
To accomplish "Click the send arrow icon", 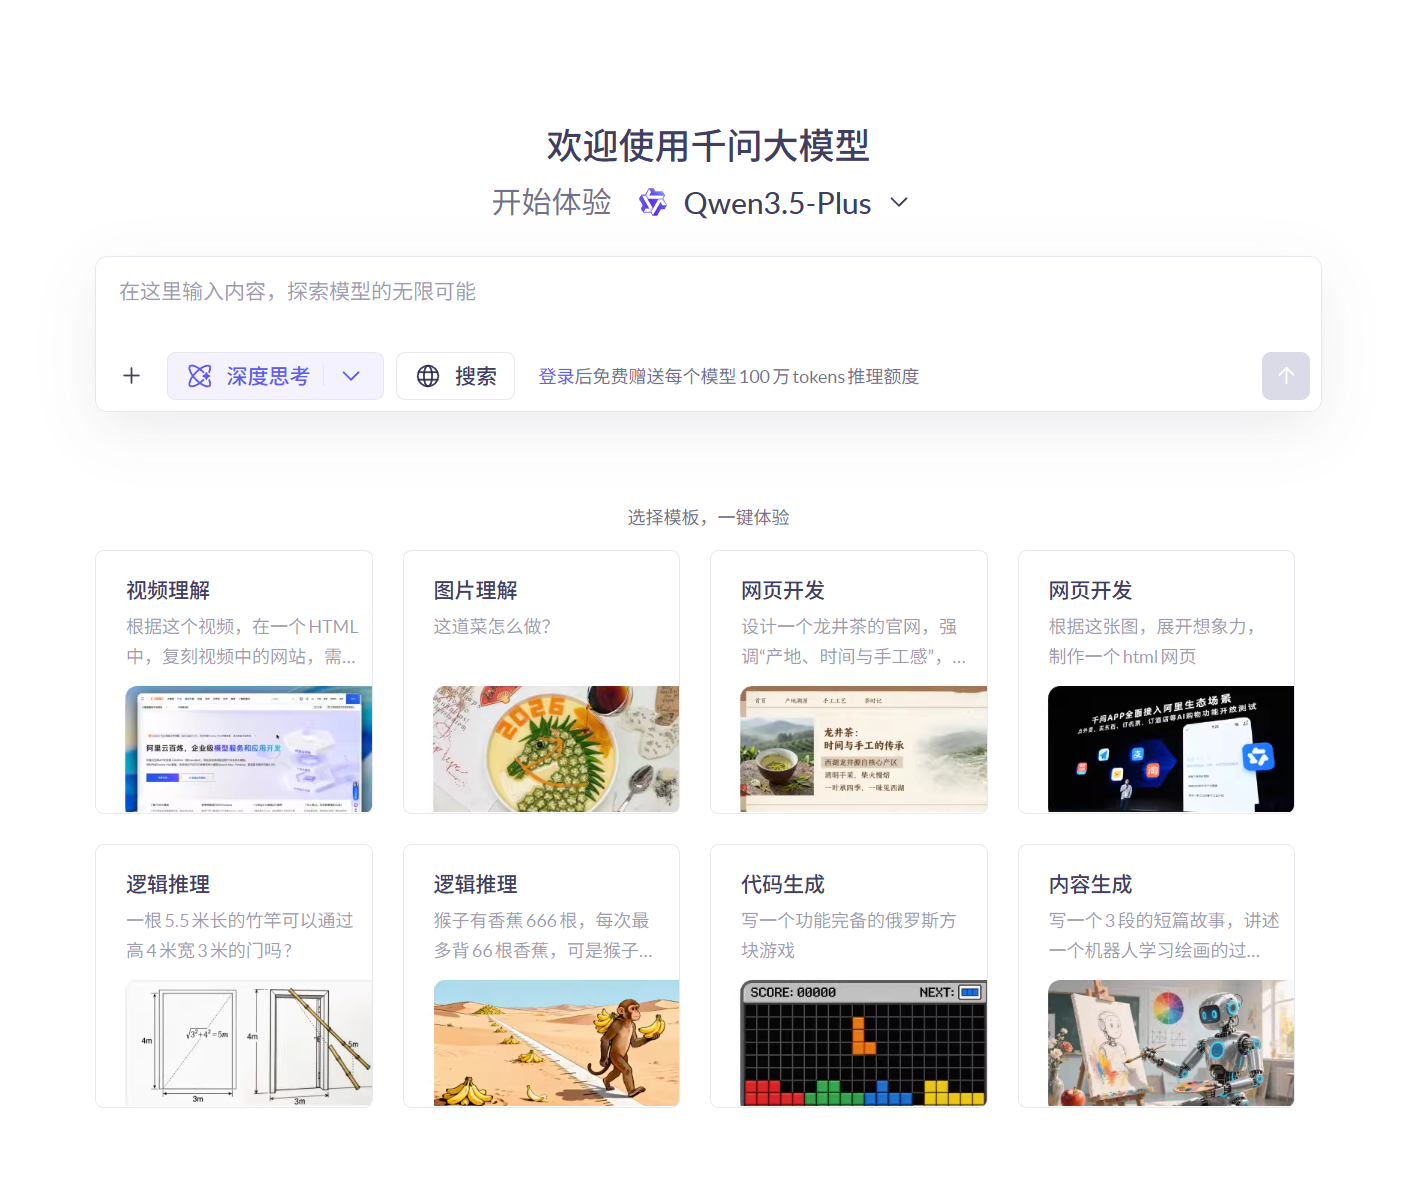I will pyautogui.click(x=1286, y=376).
